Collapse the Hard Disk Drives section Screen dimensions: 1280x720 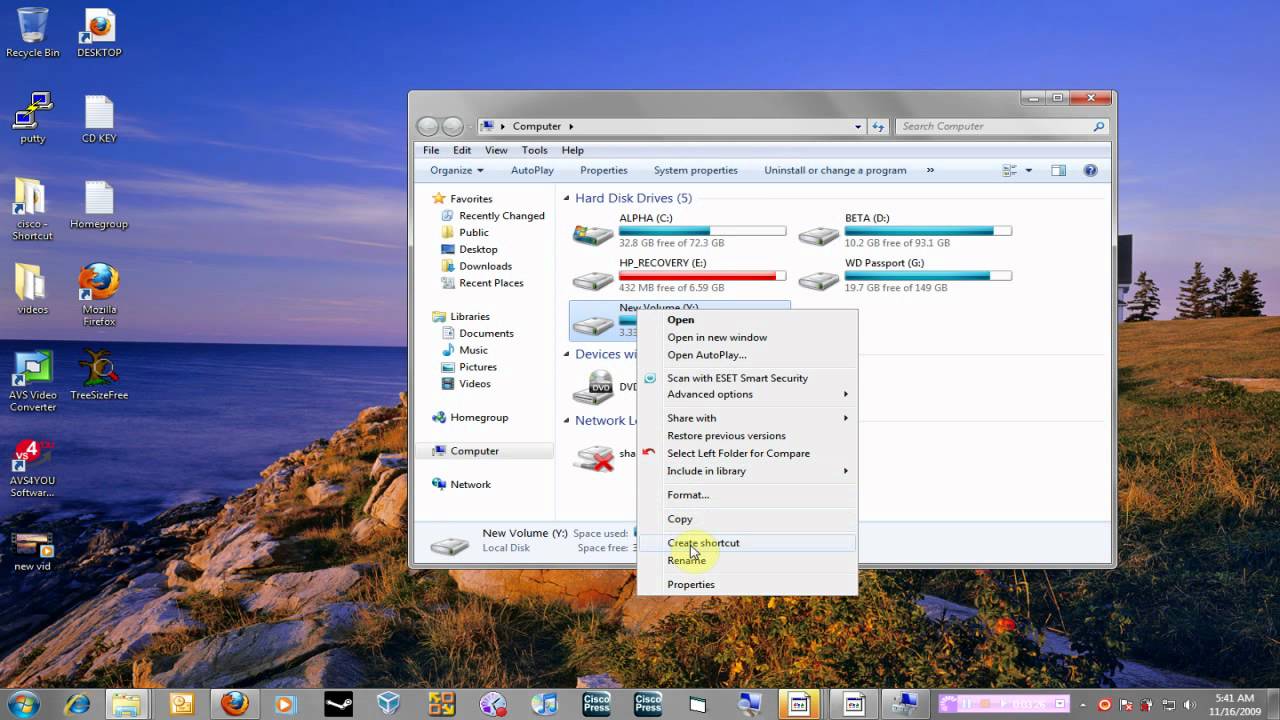point(566,198)
